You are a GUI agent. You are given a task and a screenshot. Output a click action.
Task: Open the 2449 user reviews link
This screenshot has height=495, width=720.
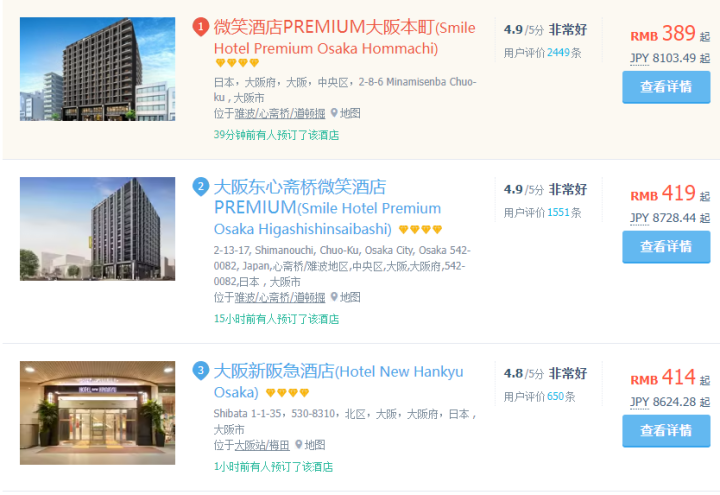(x=558, y=53)
